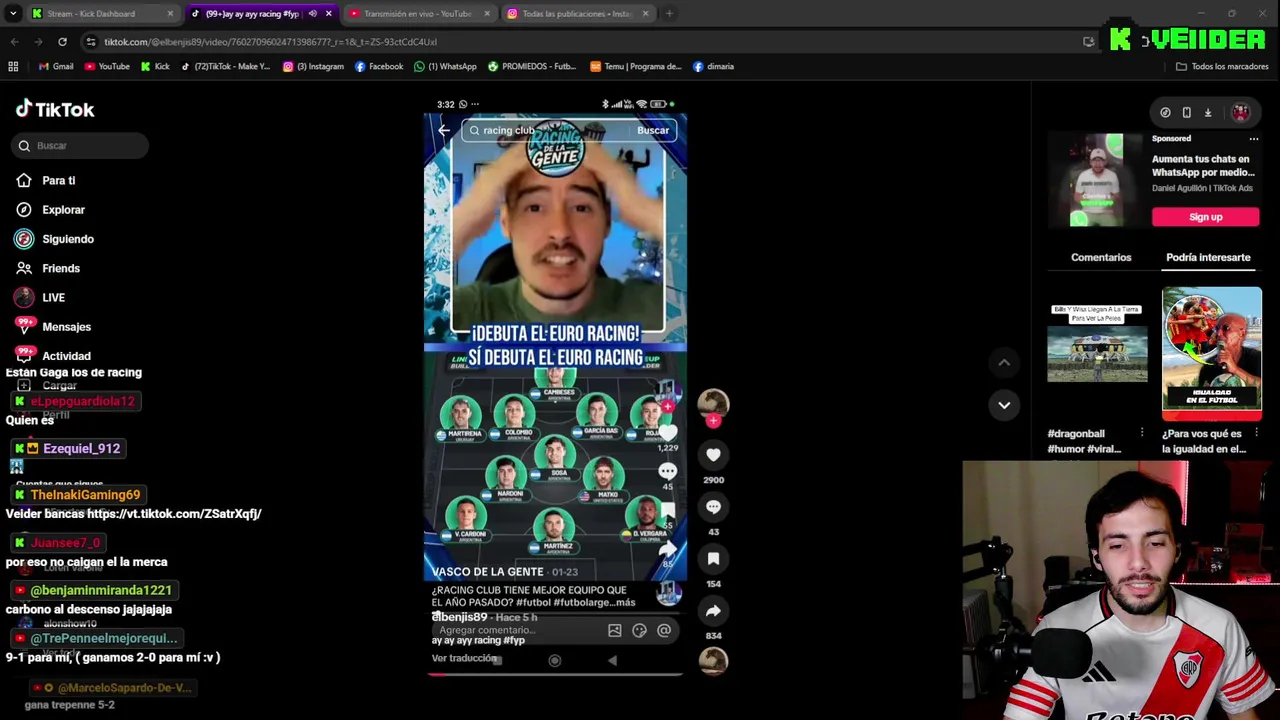Open emoji picker in comment box
This screenshot has width=1280, height=720.
coord(639,630)
